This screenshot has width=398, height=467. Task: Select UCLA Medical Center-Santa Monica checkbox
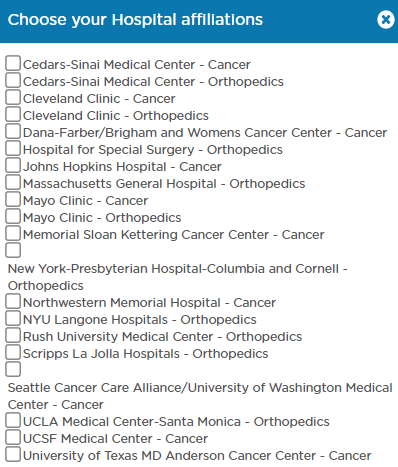(x=13, y=420)
